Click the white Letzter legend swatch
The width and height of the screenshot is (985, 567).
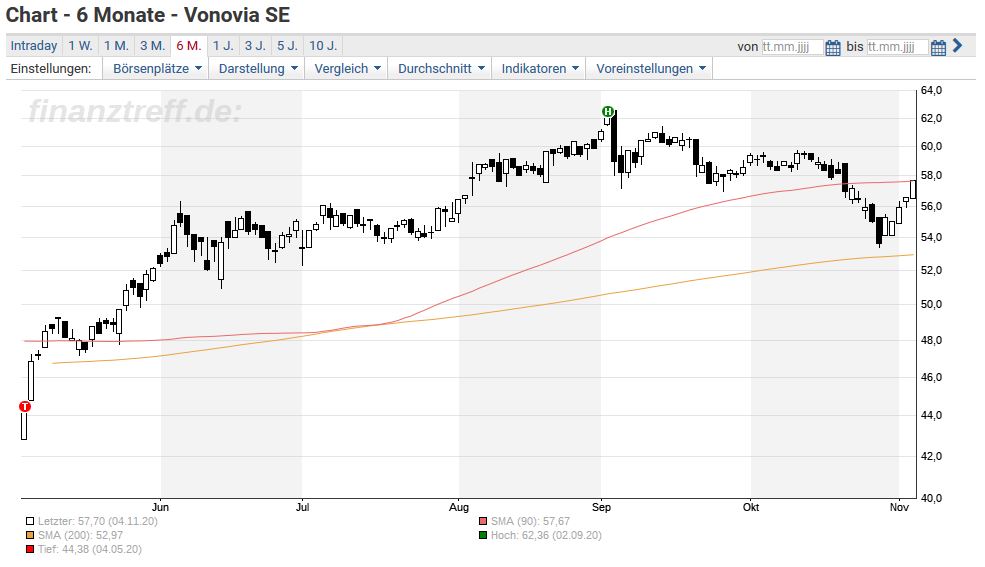(x=30, y=521)
